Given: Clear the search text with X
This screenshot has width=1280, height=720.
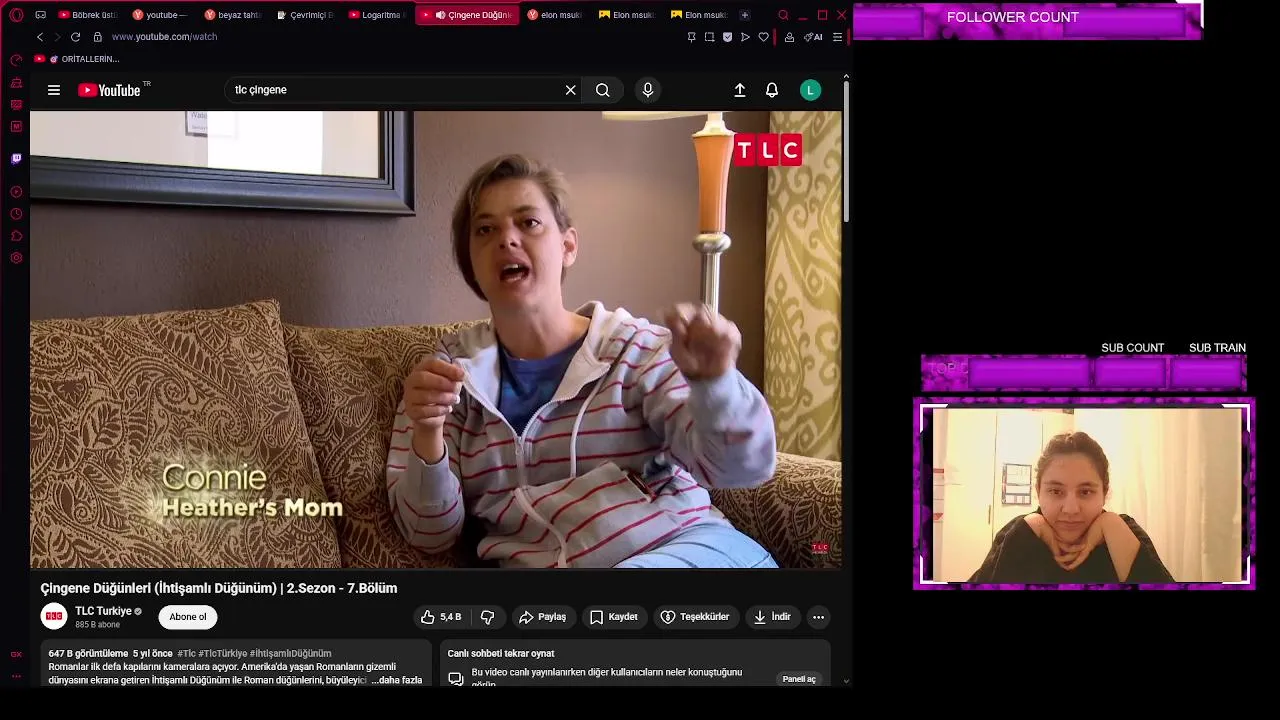Looking at the screenshot, I should click(570, 90).
